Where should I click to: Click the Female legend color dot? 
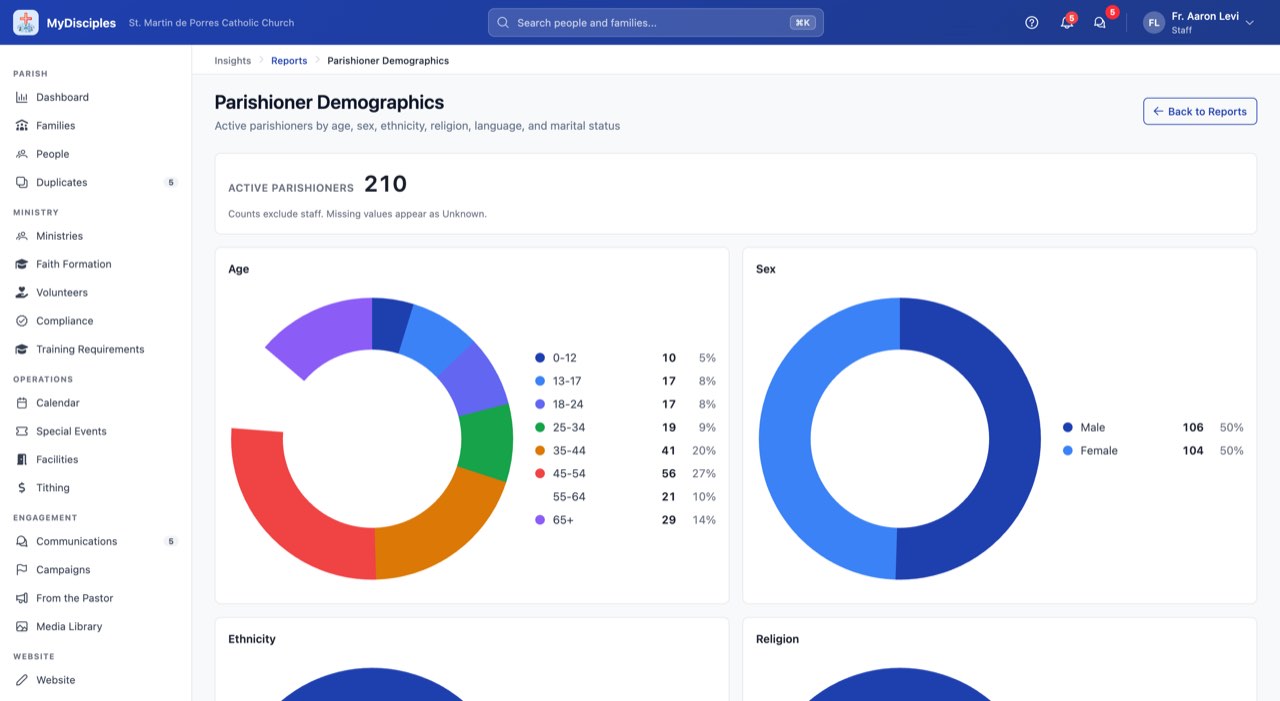click(1068, 450)
